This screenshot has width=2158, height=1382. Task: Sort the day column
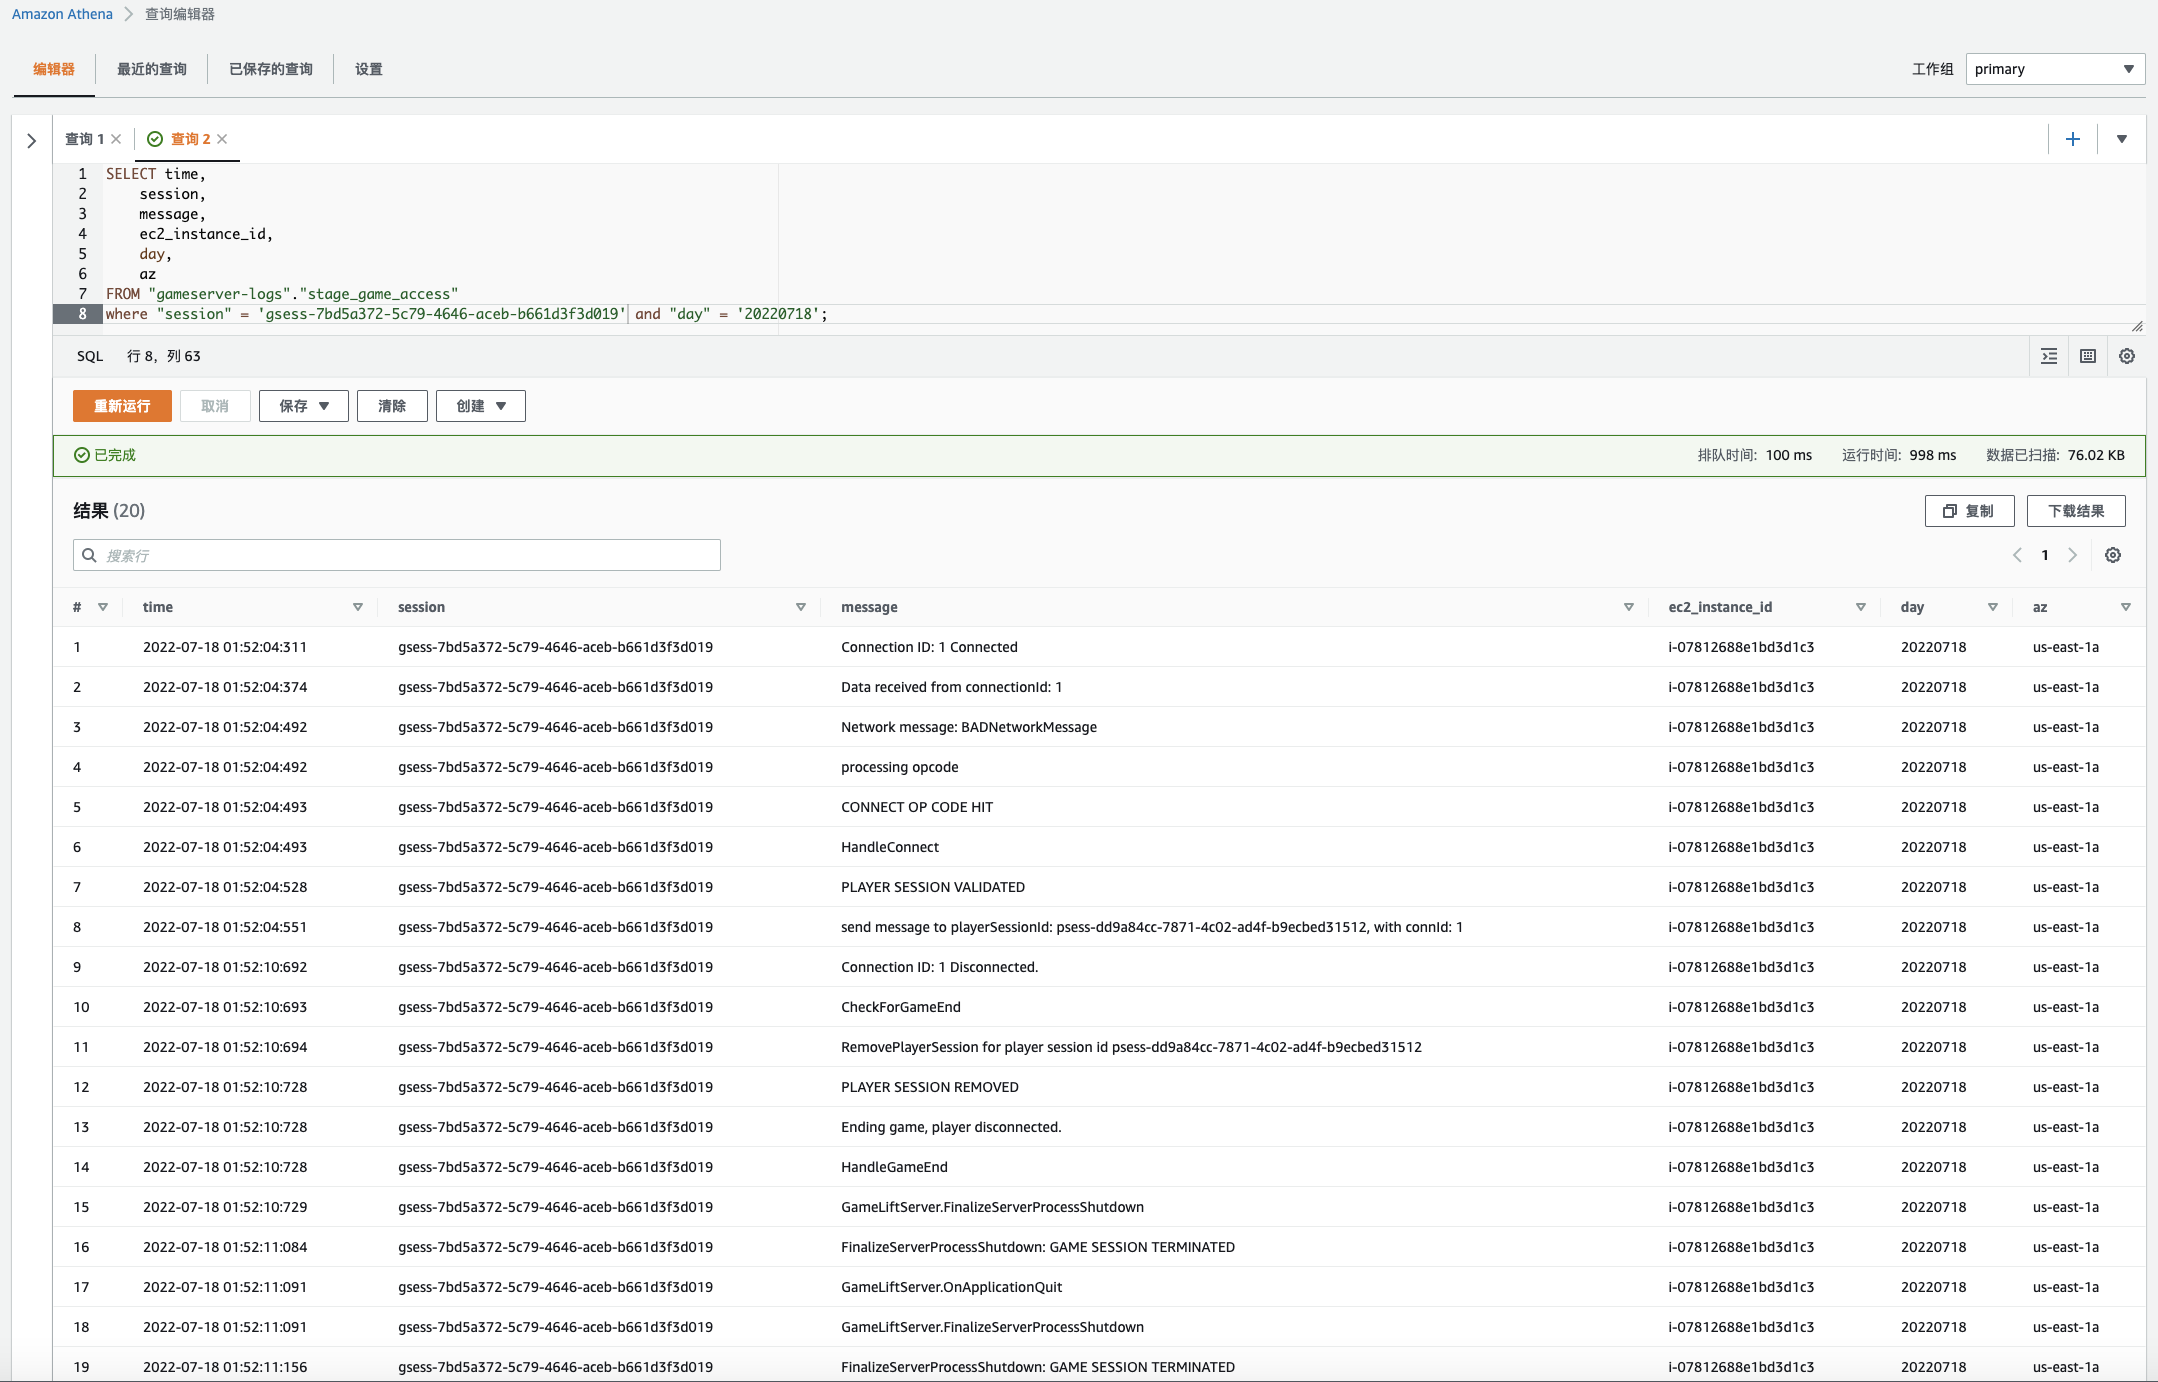pyautogui.click(x=1992, y=607)
